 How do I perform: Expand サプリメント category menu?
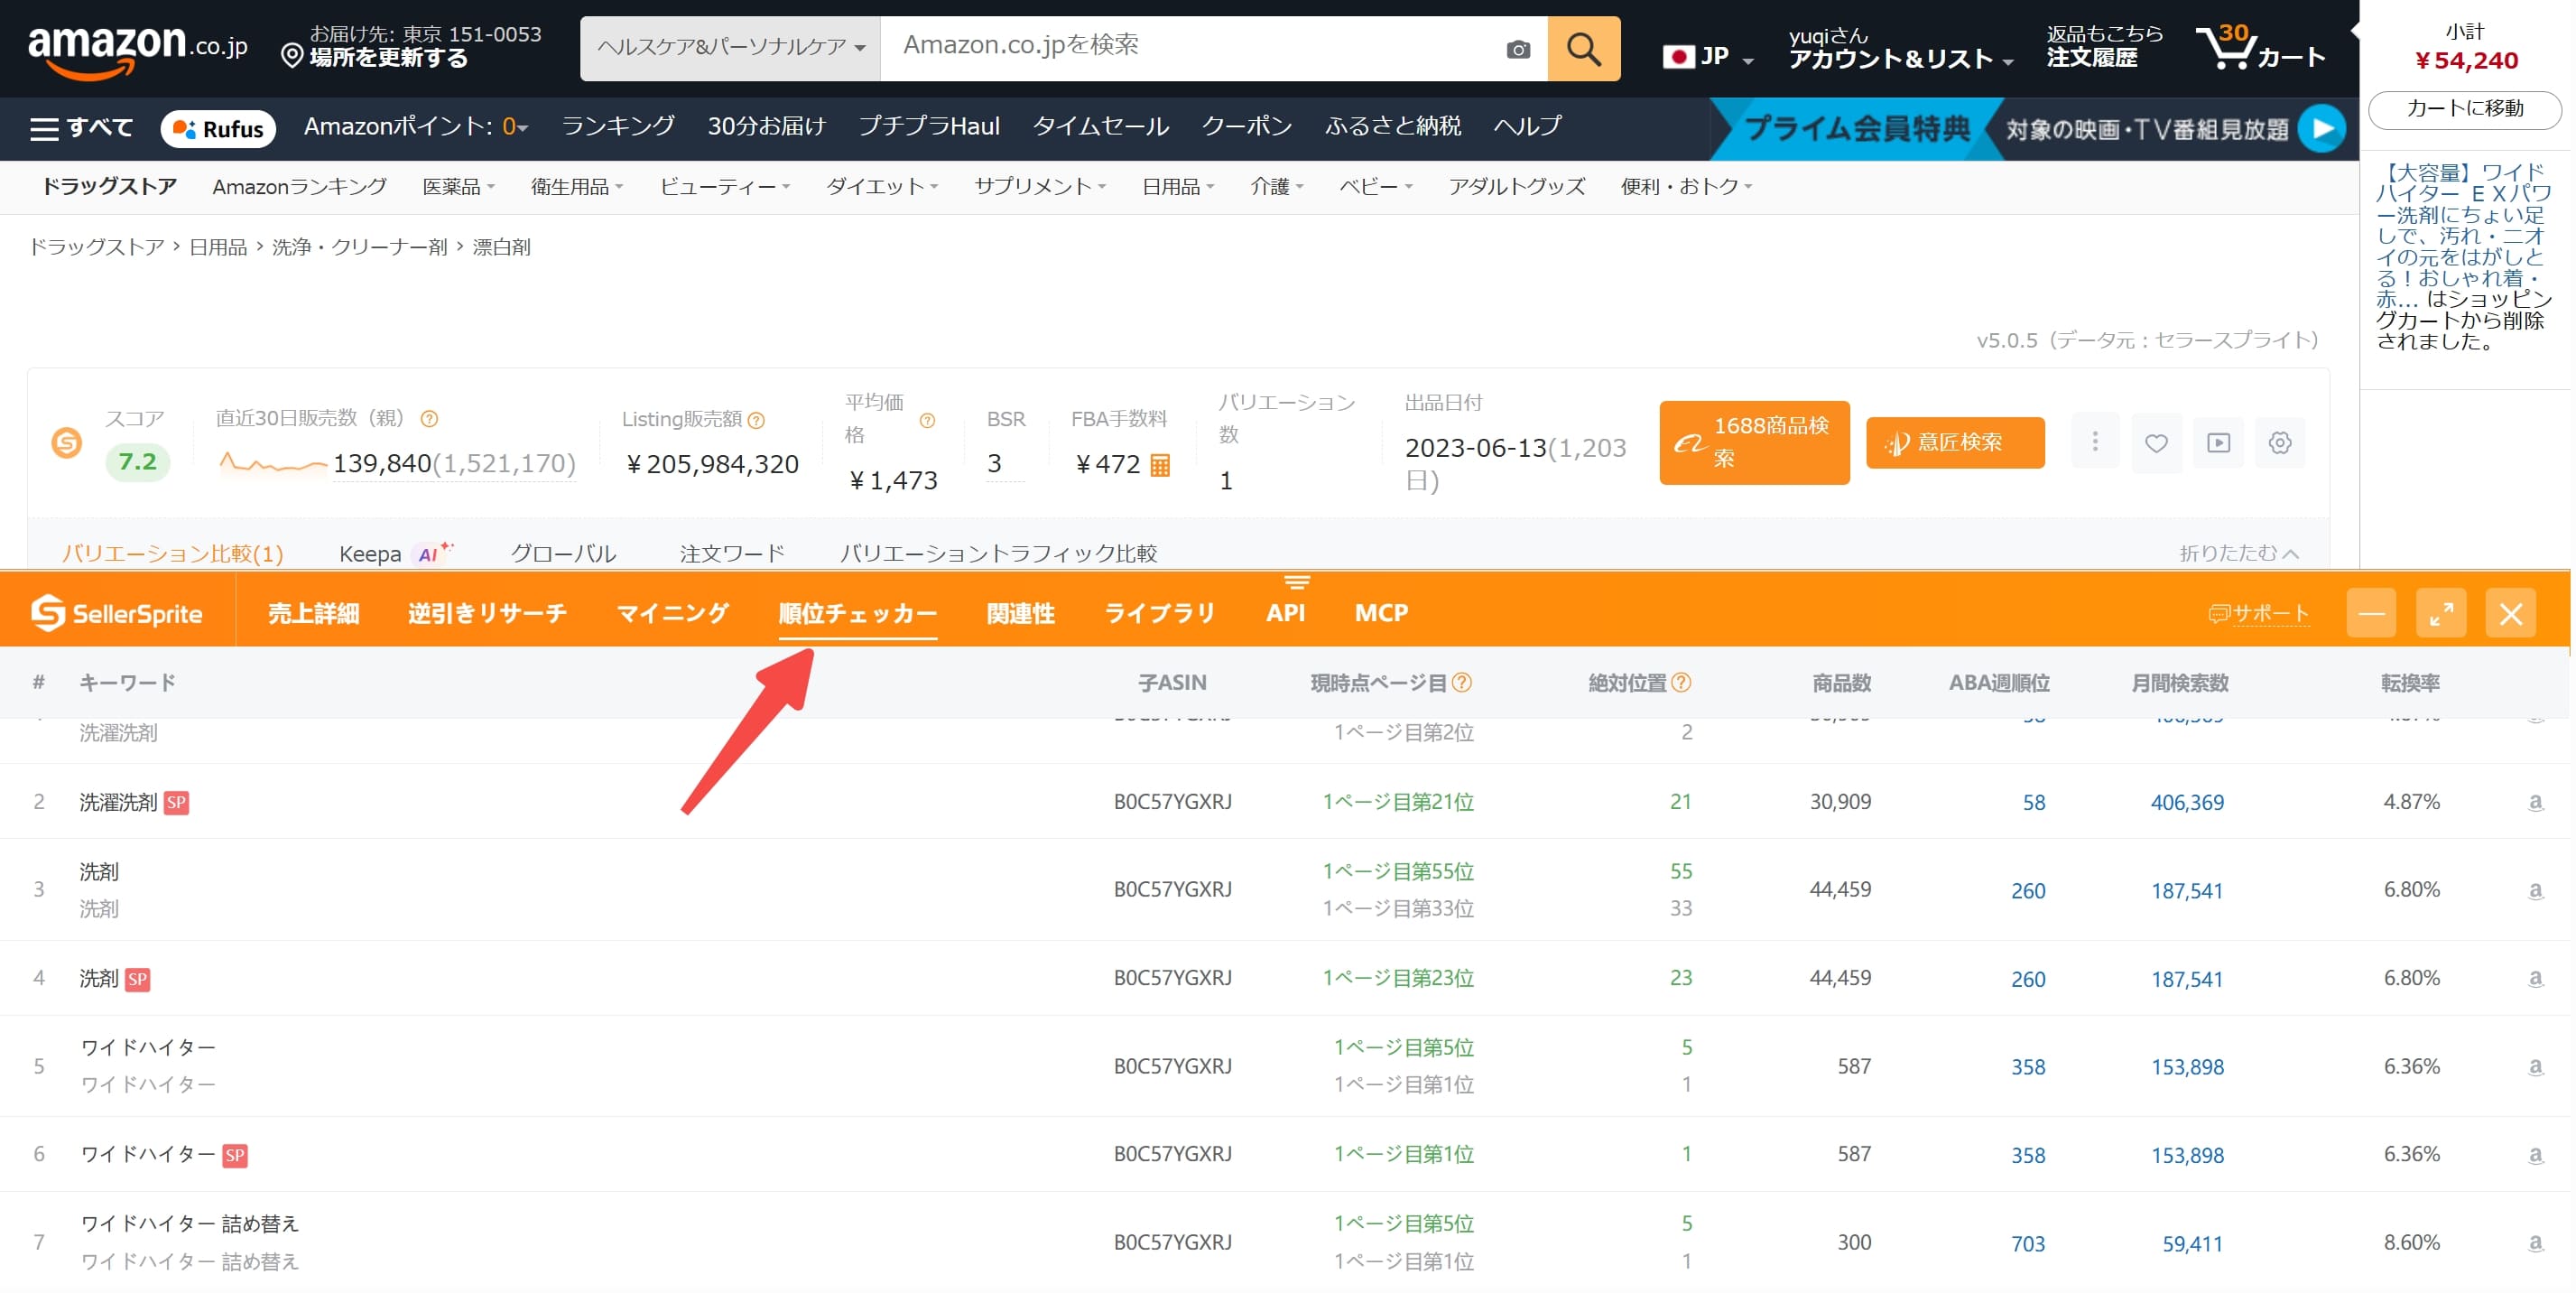[1040, 187]
